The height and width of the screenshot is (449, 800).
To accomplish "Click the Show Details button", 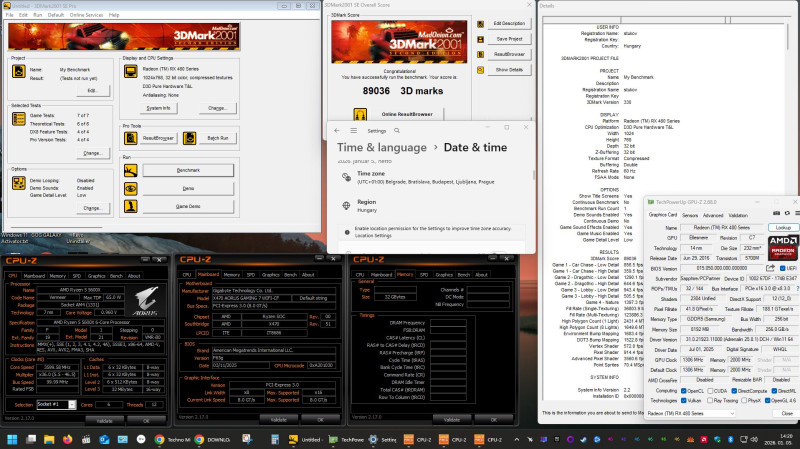I will click(509, 70).
